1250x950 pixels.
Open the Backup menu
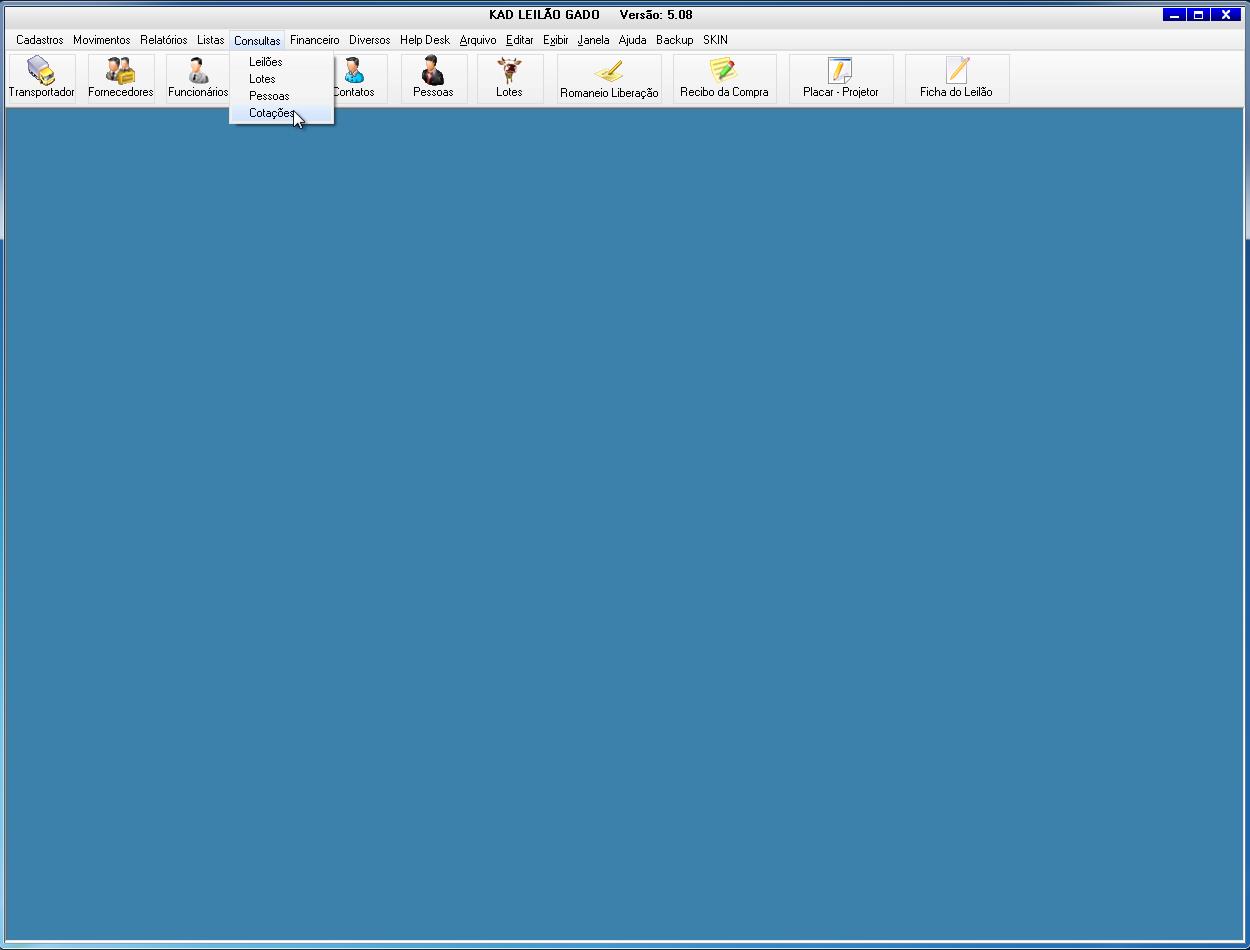pos(675,40)
